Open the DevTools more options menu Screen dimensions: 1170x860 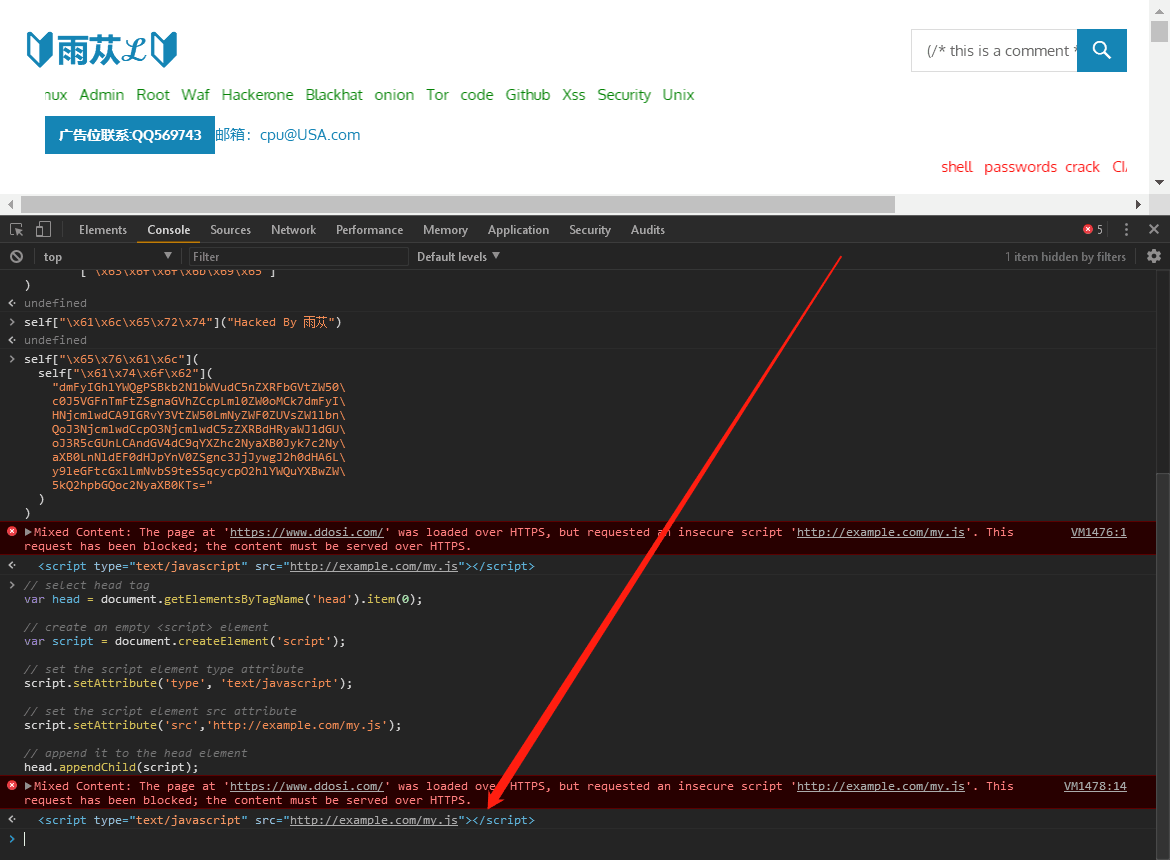pos(1126,230)
